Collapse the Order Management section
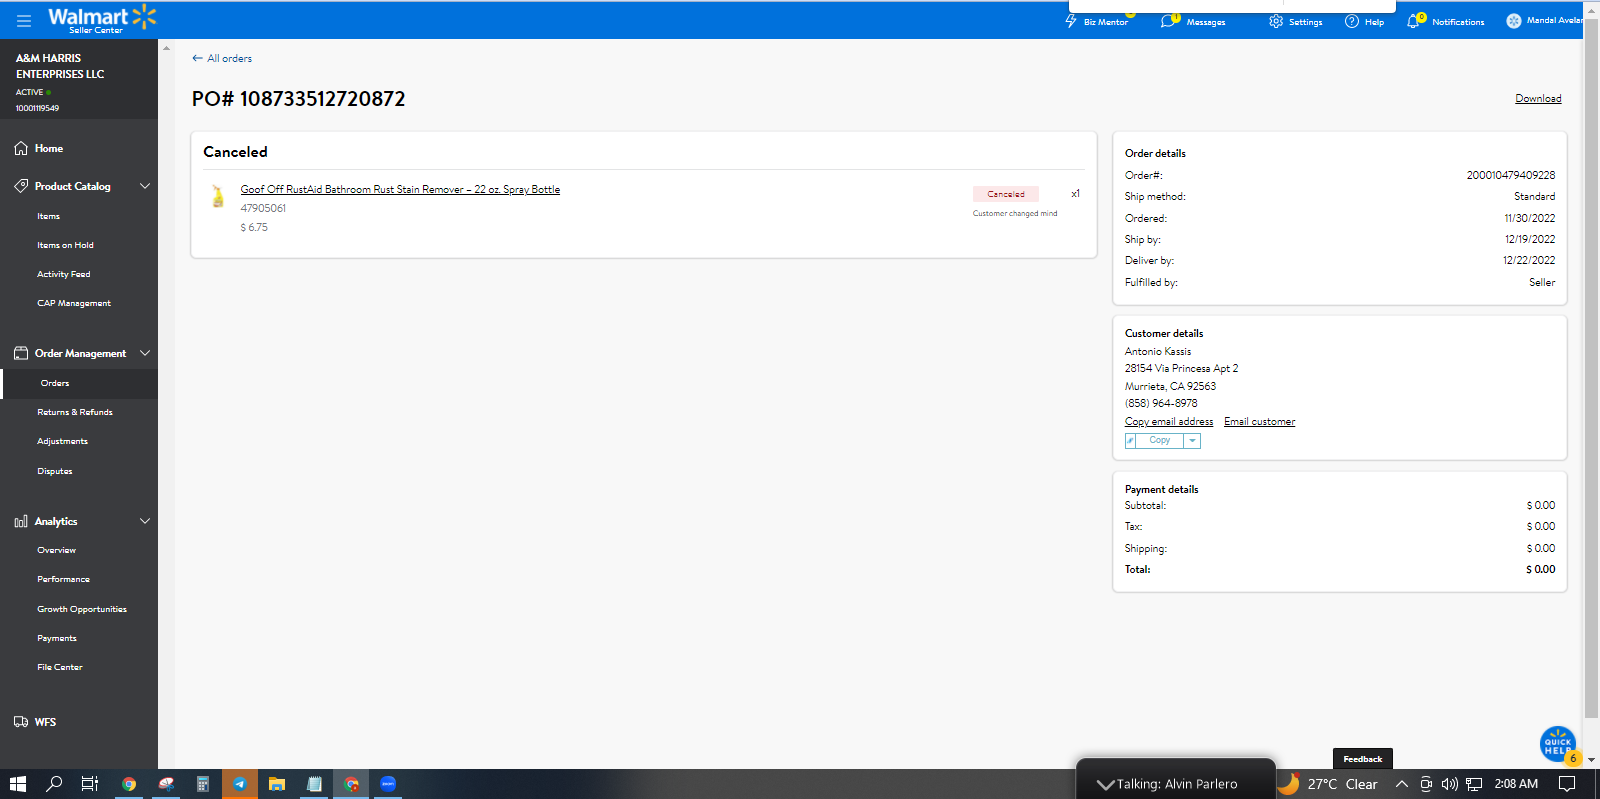 click(145, 353)
